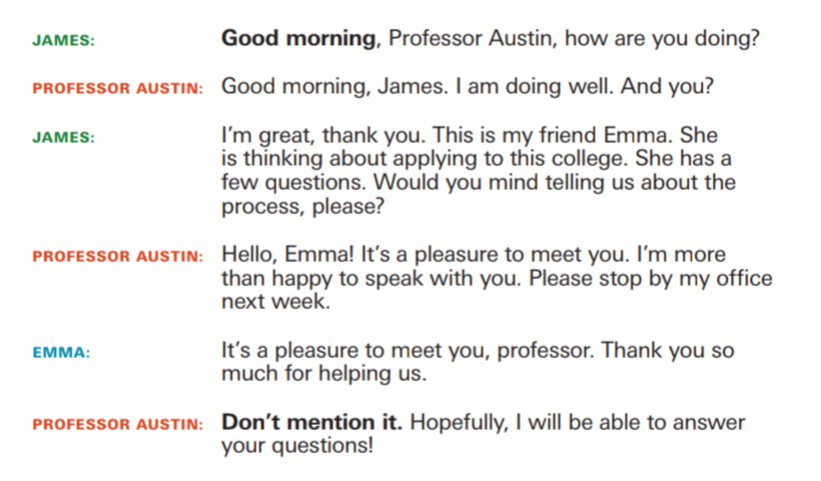Click 'much for helping us.' line
821x481 pixels.
324,374
